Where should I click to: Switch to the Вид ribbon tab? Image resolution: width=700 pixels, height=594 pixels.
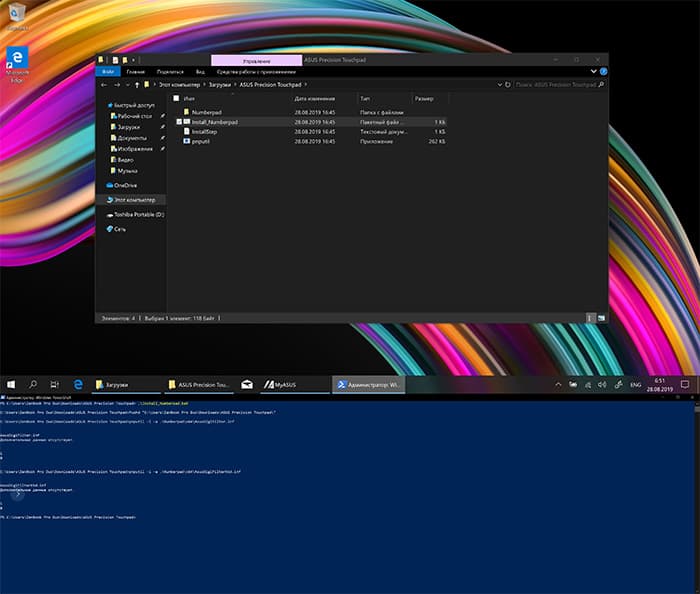click(x=200, y=72)
